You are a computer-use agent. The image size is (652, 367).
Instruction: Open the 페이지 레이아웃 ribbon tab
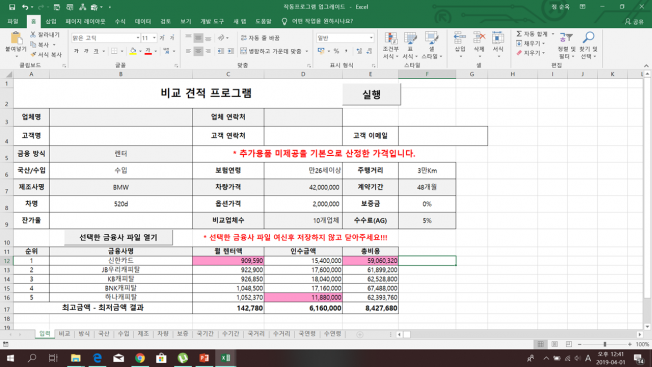tap(85, 21)
